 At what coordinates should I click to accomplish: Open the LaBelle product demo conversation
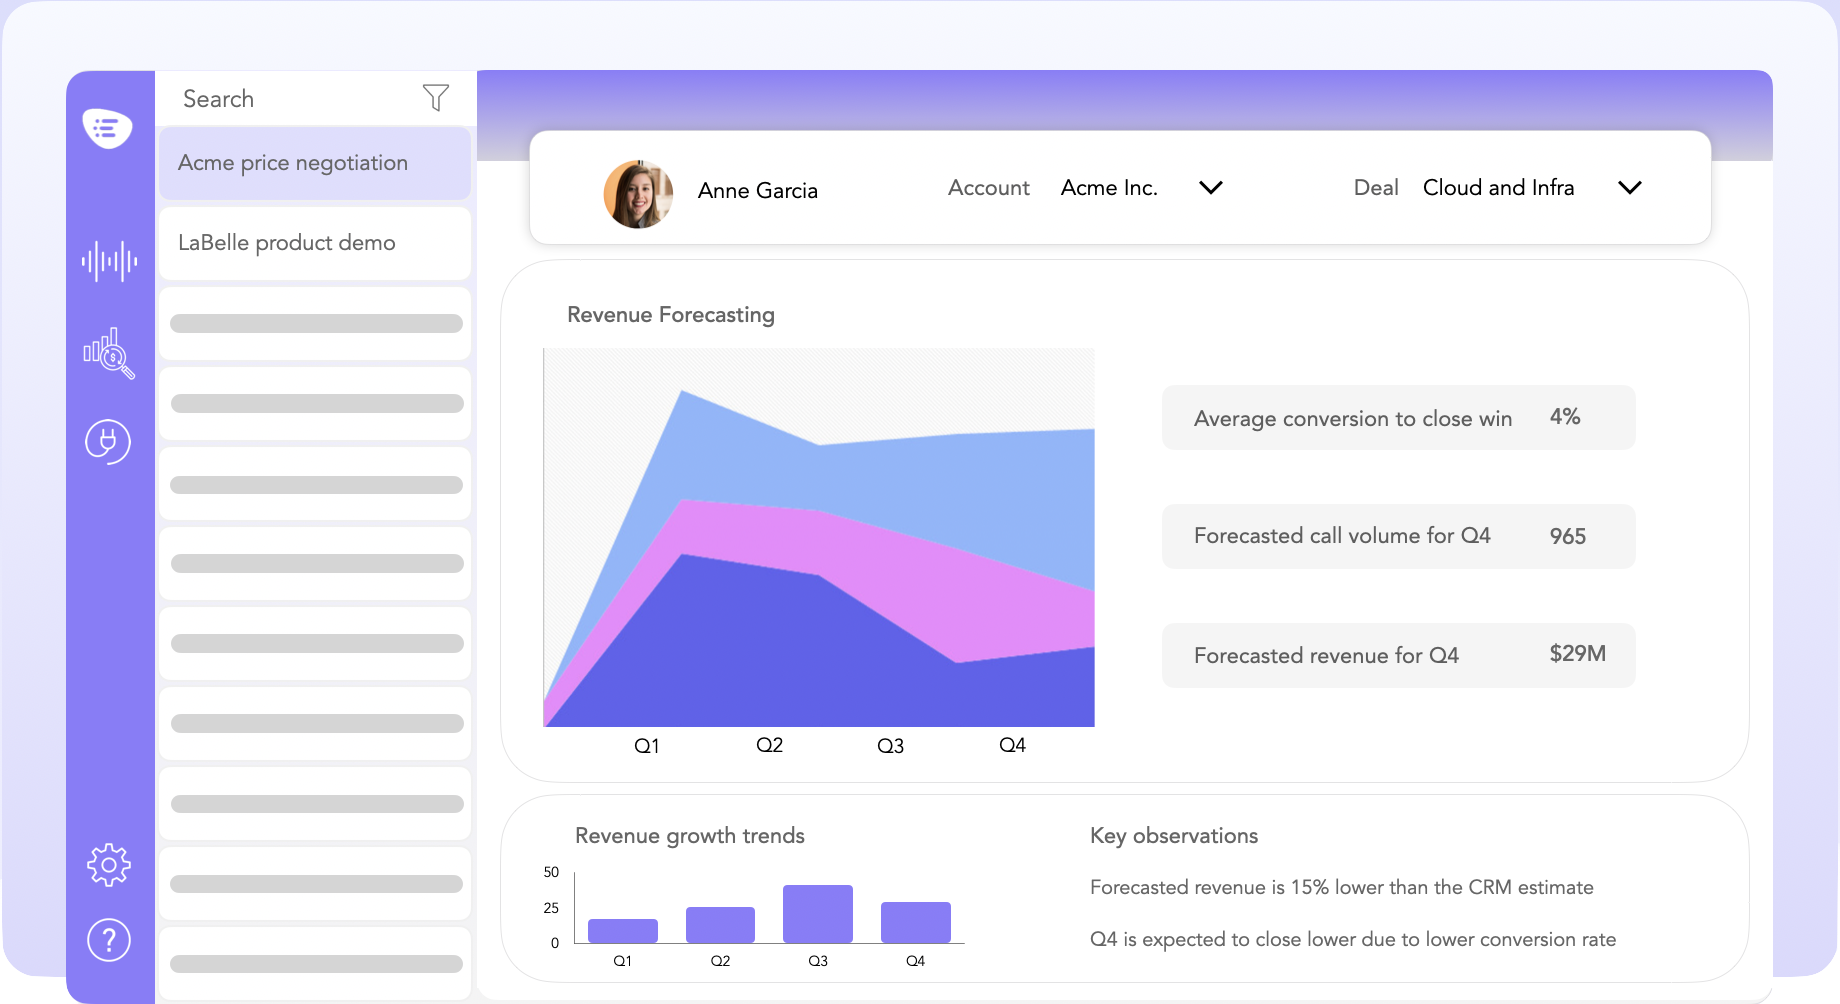[x=287, y=243]
